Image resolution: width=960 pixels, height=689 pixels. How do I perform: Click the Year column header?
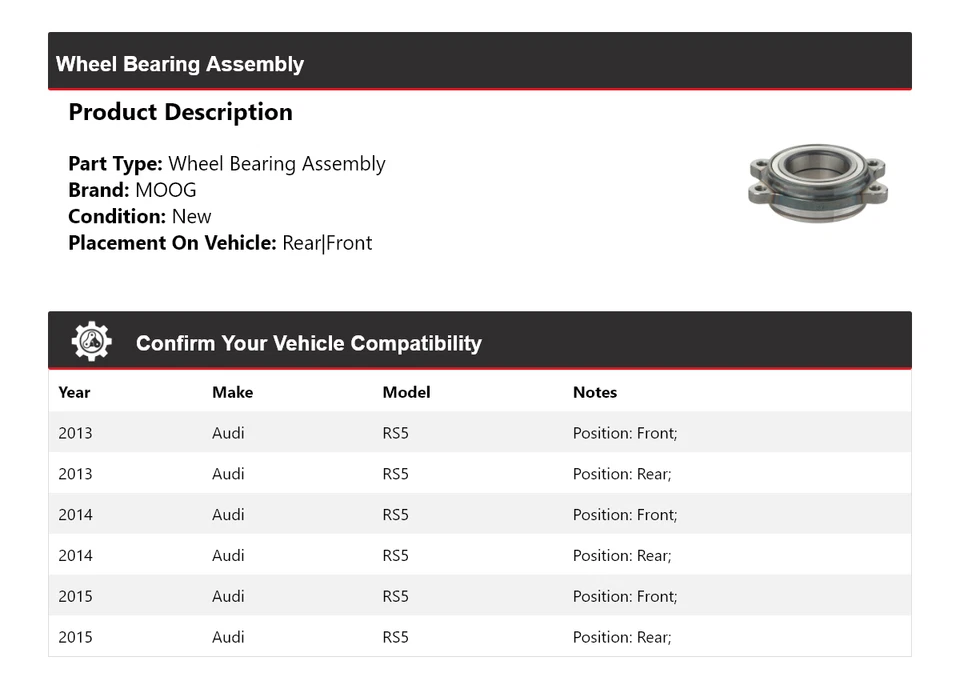click(x=74, y=392)
